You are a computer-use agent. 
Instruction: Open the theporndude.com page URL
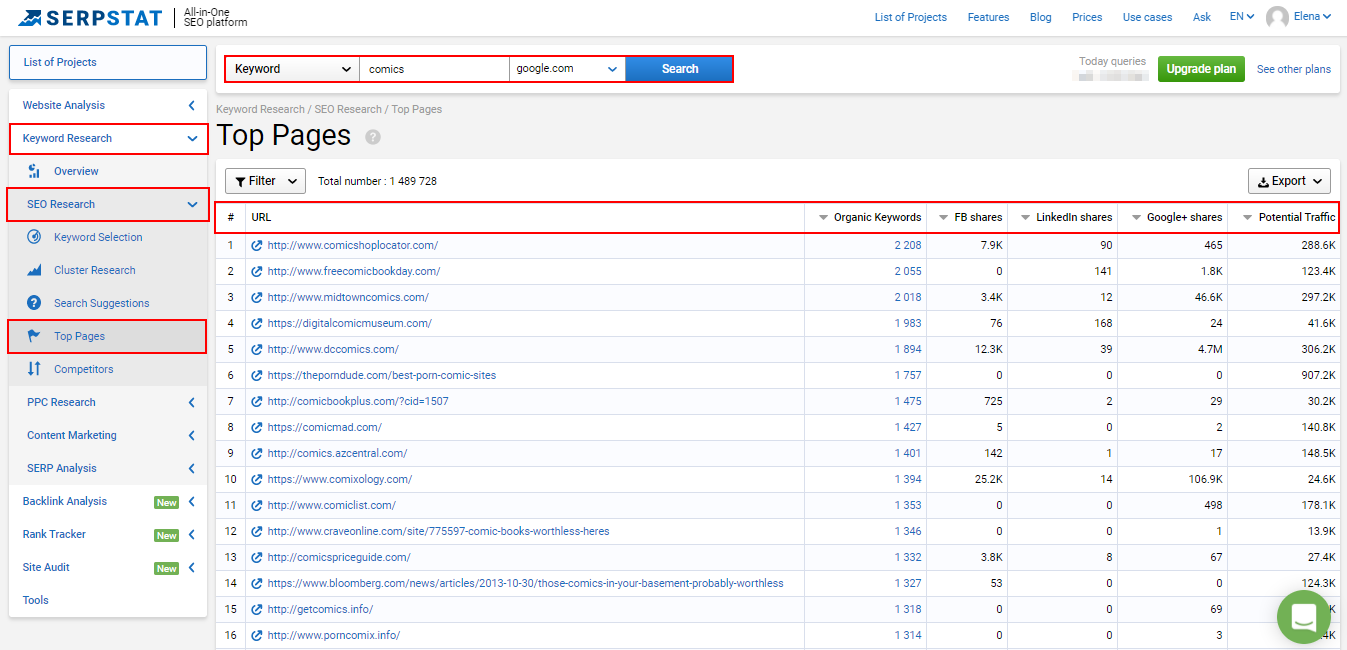click(382, 375)
